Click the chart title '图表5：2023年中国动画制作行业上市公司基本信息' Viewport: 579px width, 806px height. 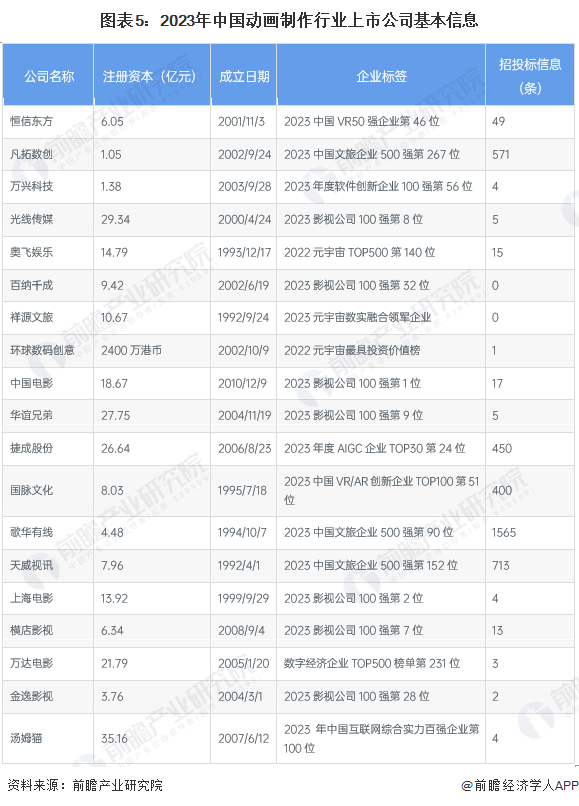pos(289,21)
